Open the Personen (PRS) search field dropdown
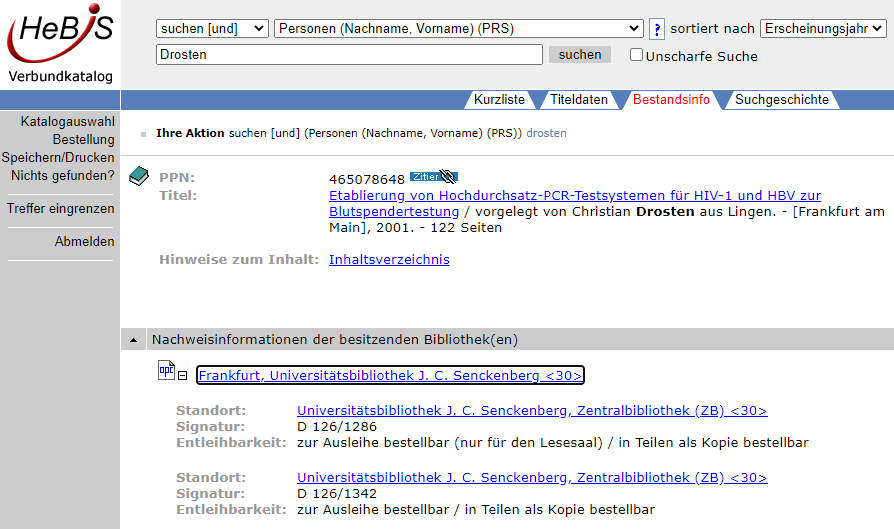The width and height of the screenshot is (894, 529). 458,29
